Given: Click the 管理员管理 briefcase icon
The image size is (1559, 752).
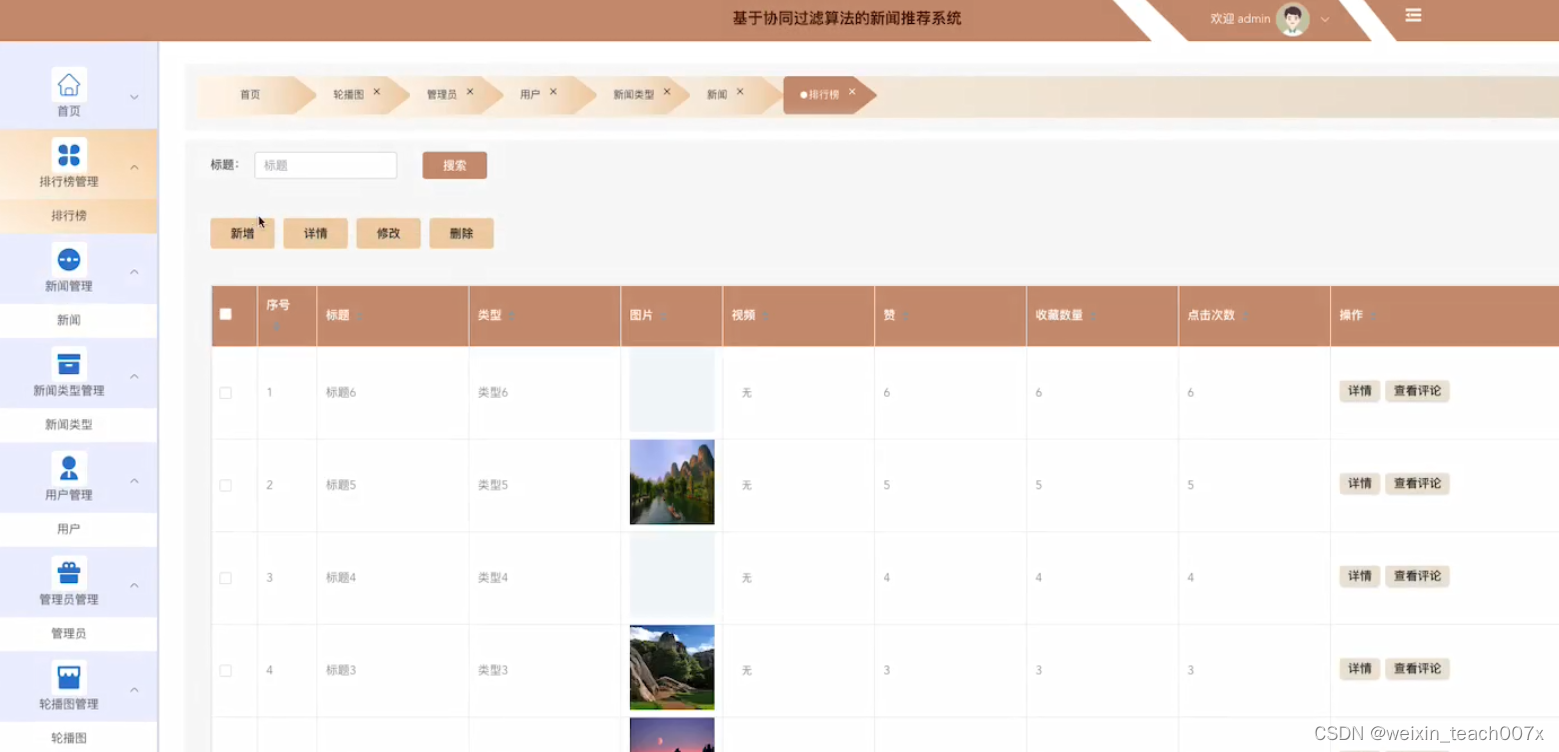Looking at the screenshot, I should coord(69,573).
